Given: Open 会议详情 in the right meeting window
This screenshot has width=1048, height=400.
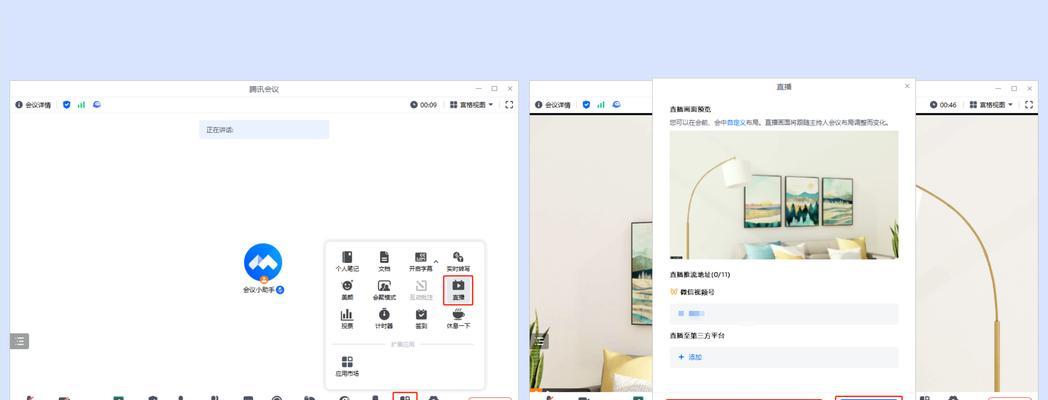Looking at the screenshot, I should 553,105.
